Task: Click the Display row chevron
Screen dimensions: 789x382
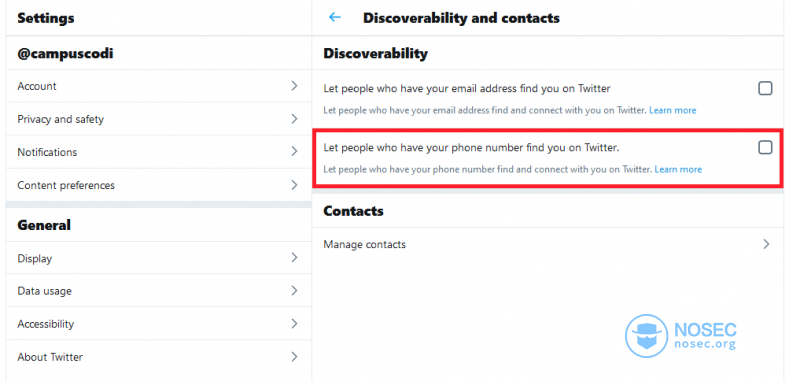Action: [x=294, y=258]
